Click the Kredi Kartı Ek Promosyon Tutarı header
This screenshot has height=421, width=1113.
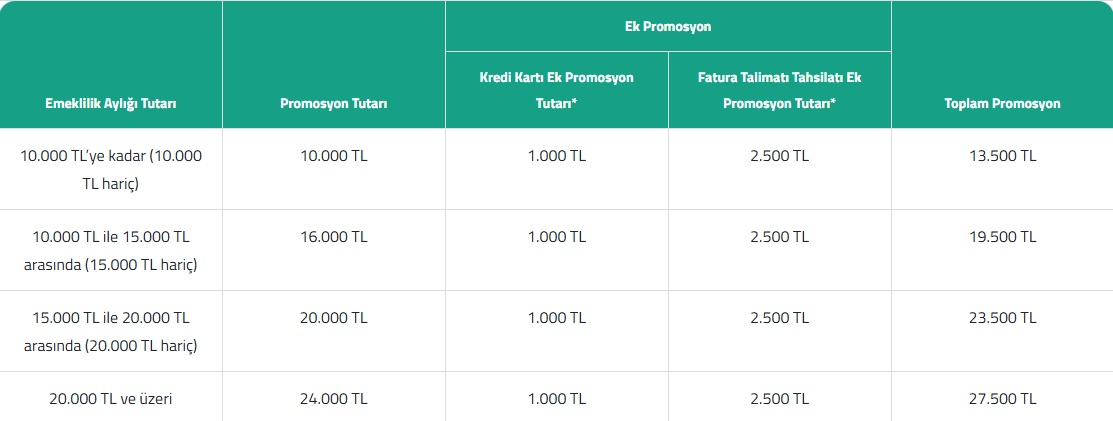click(557, 90)
